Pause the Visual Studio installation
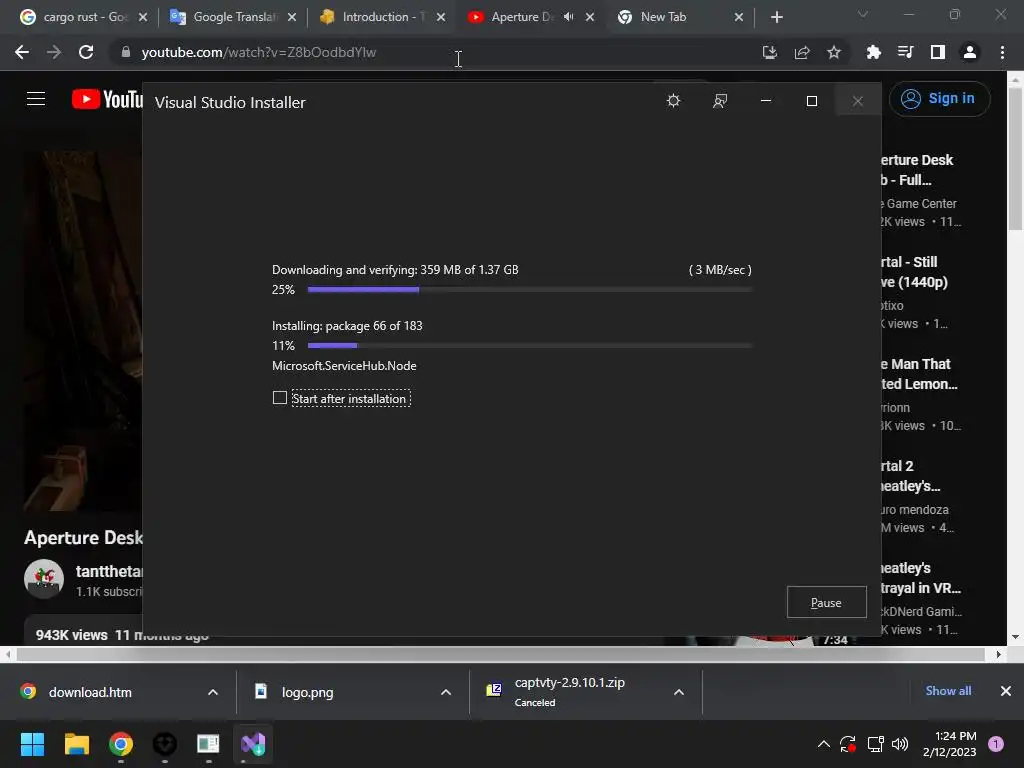 [826, 602]
